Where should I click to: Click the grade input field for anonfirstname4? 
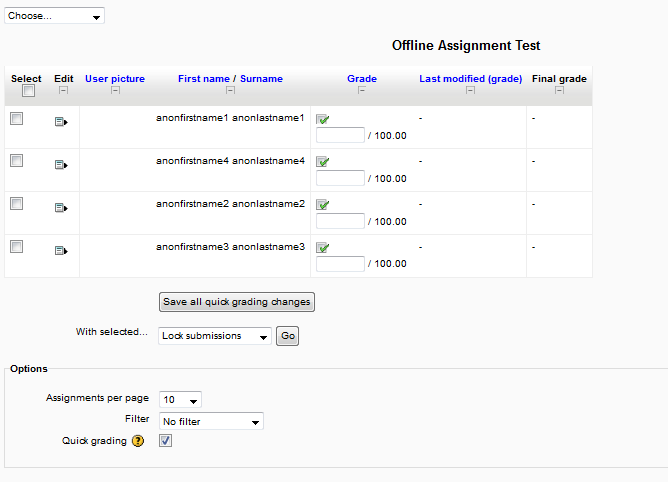pyautogui.click(x=340, y=178)
